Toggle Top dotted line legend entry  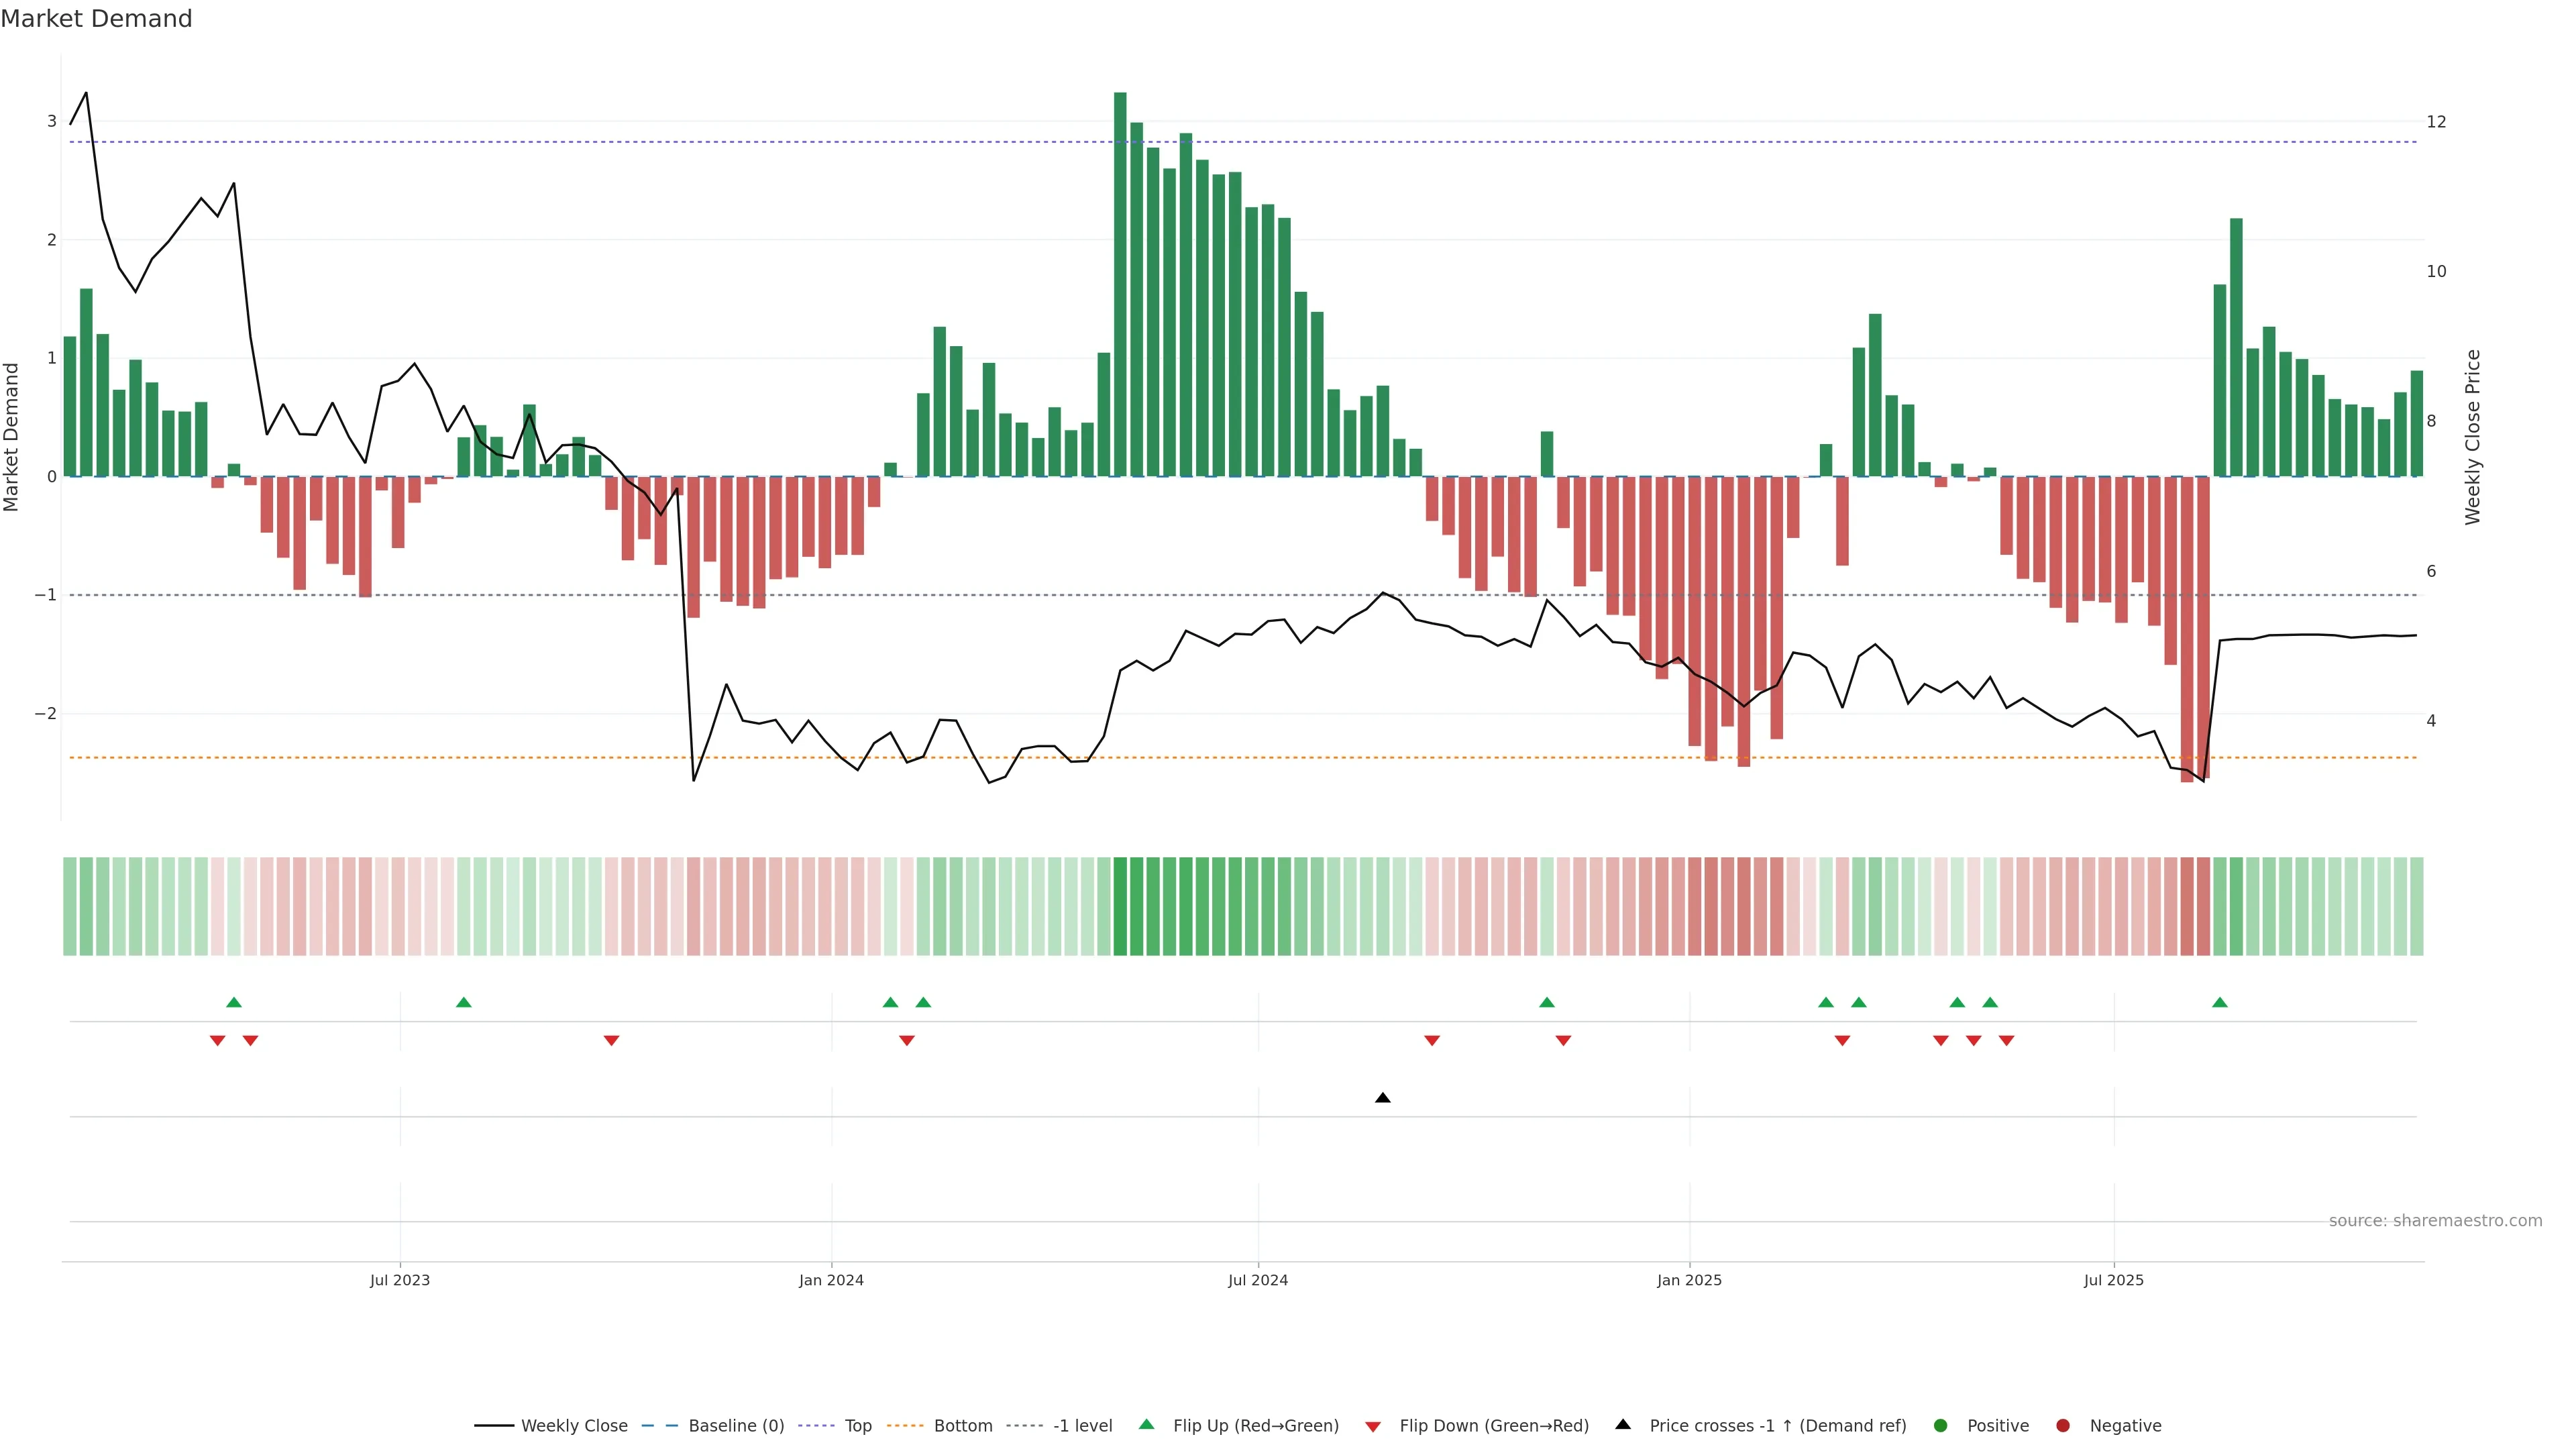pyautogui.click(x=857, y=1426)
